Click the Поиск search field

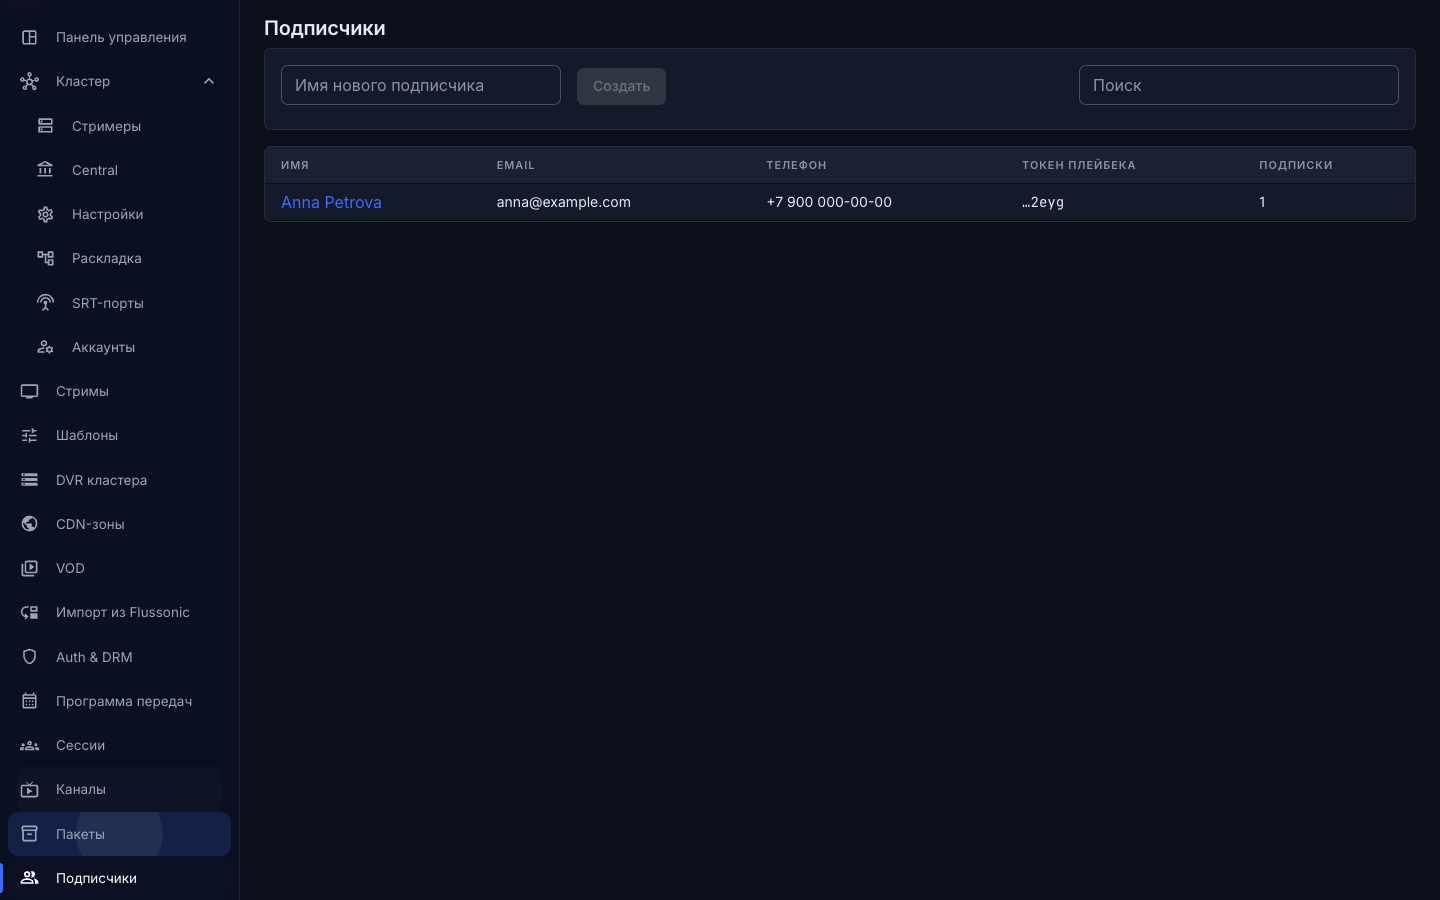[1239, 85]
